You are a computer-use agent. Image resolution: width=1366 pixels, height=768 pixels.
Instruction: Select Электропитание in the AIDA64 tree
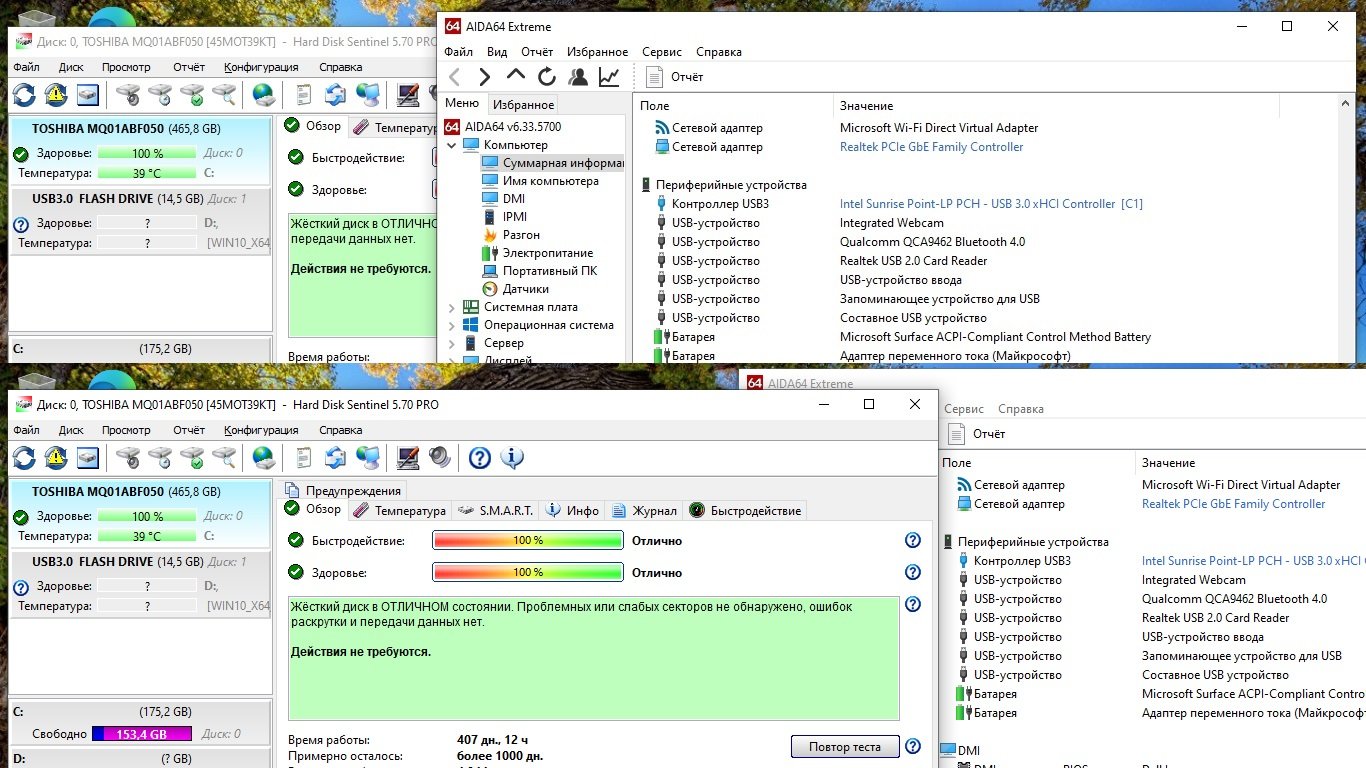point(547,253)
